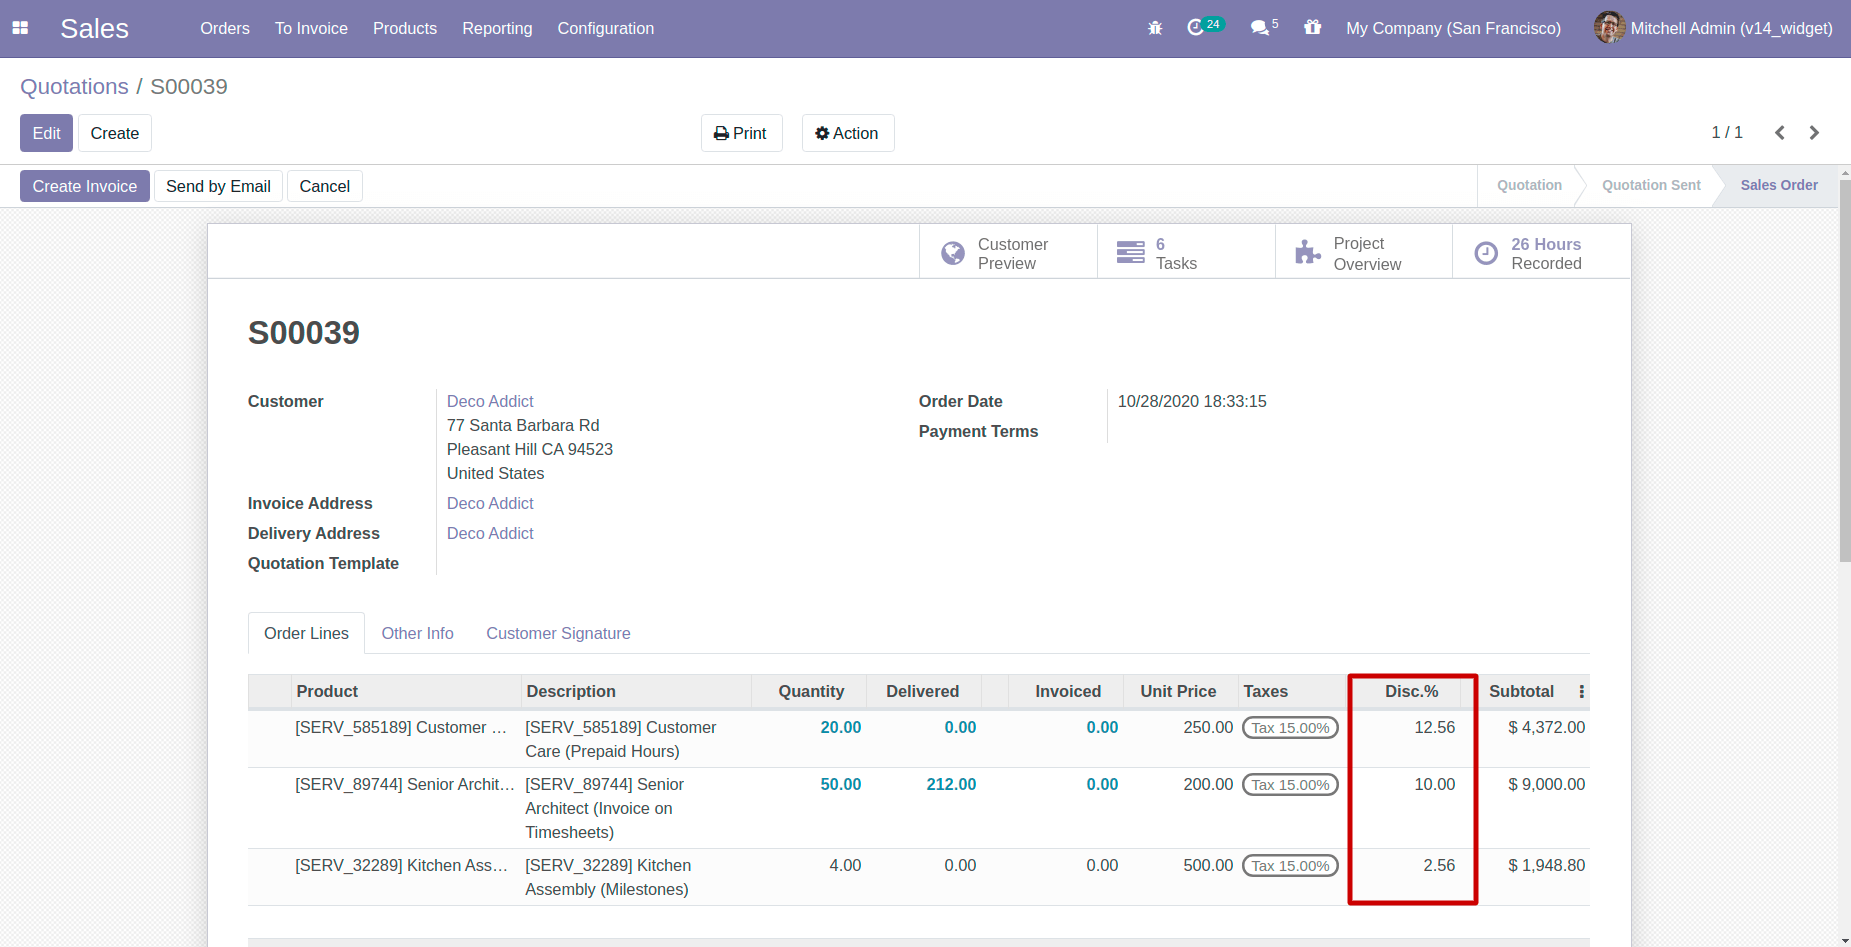The width and height of the screenshot is (1851, 947).
Task: Open the Print dropdown
Action: pyautogui.click(x=741, y=133)
